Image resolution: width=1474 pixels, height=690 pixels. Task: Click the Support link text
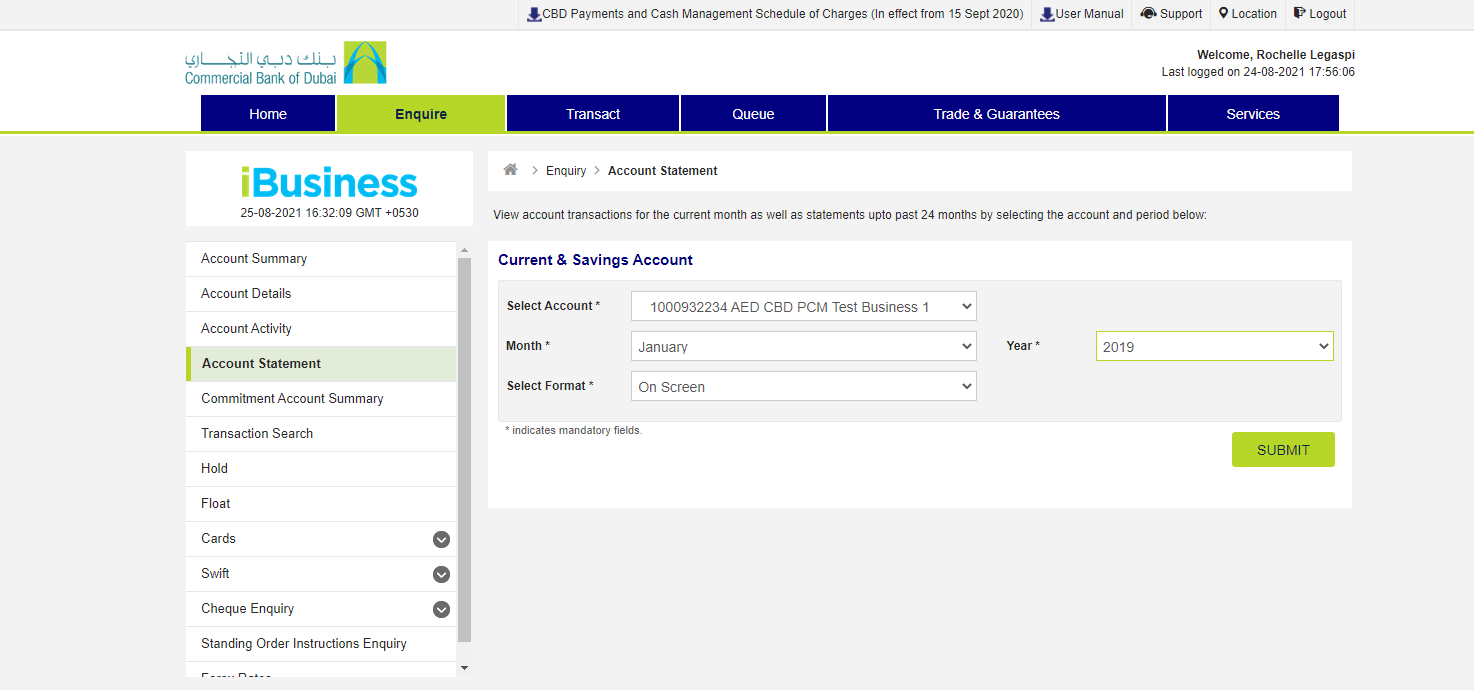[1181, 14]
